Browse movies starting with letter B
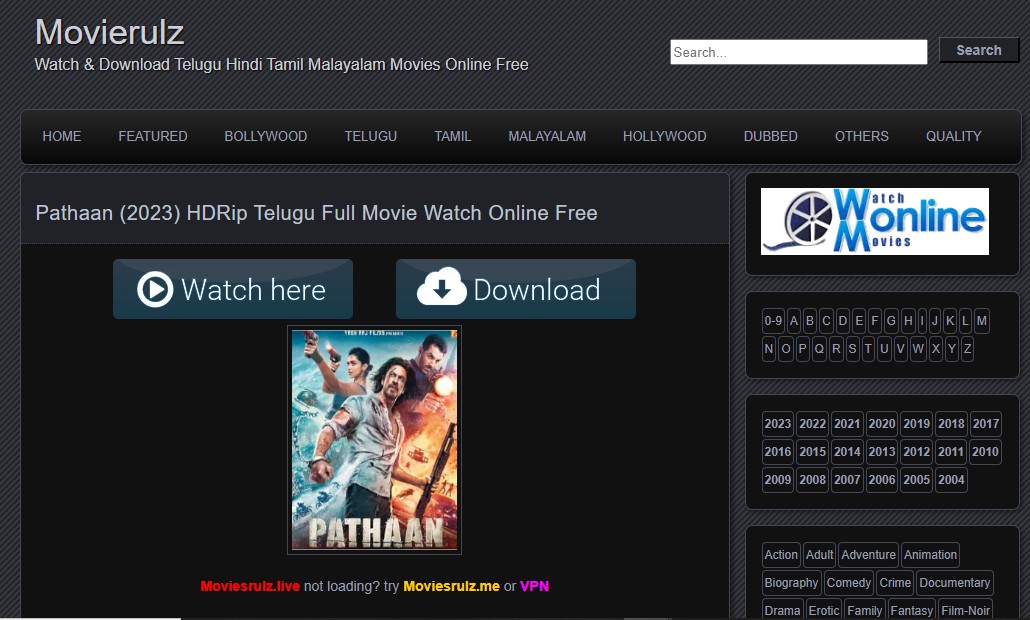The width and height of the screenshot is (1030, 620). (810, 321)
